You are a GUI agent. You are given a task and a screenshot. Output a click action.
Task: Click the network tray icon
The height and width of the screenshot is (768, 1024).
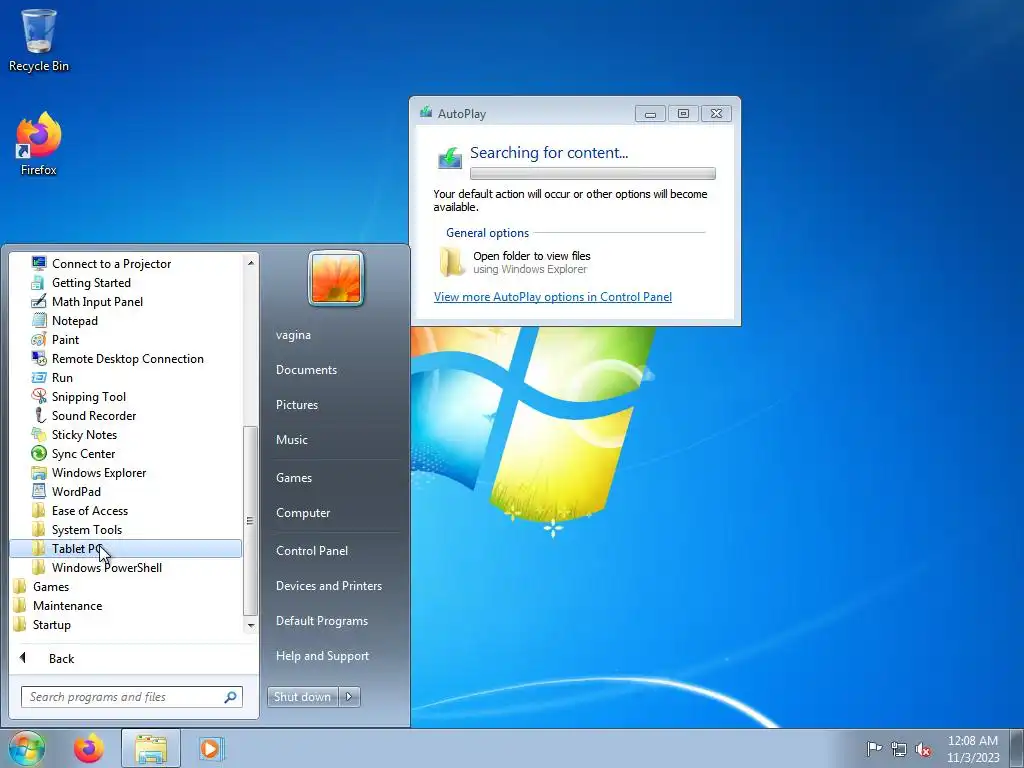pyautogui.click(x=899, y=749)
